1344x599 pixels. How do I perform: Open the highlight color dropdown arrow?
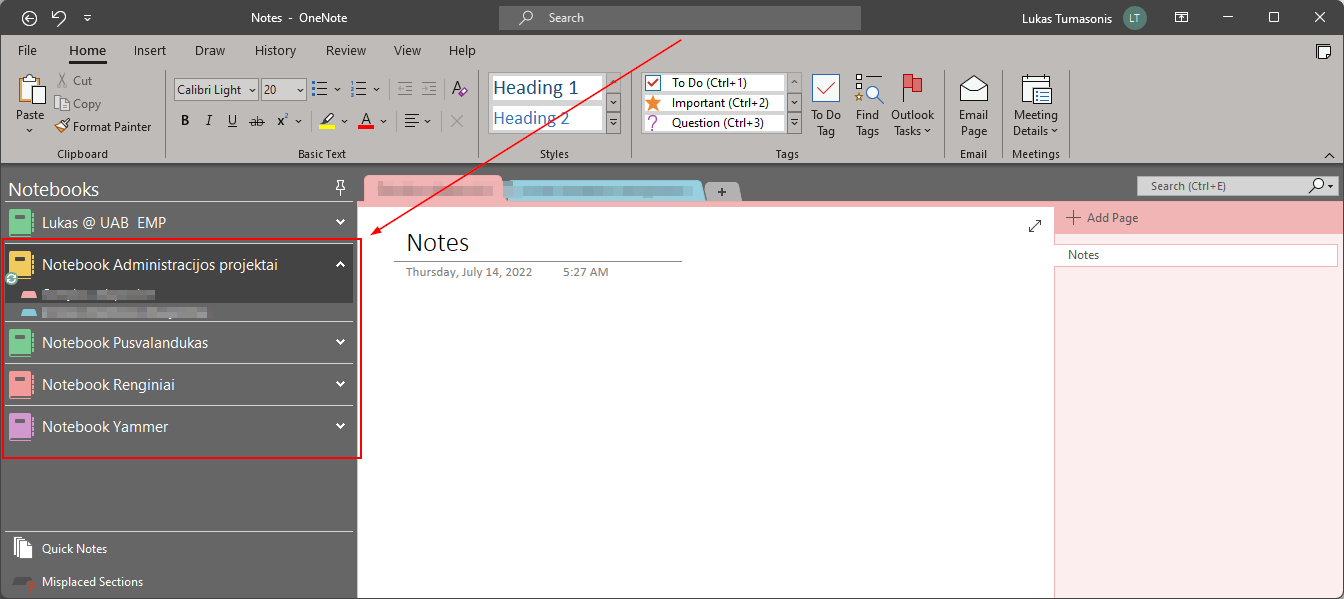pos(345,121)
